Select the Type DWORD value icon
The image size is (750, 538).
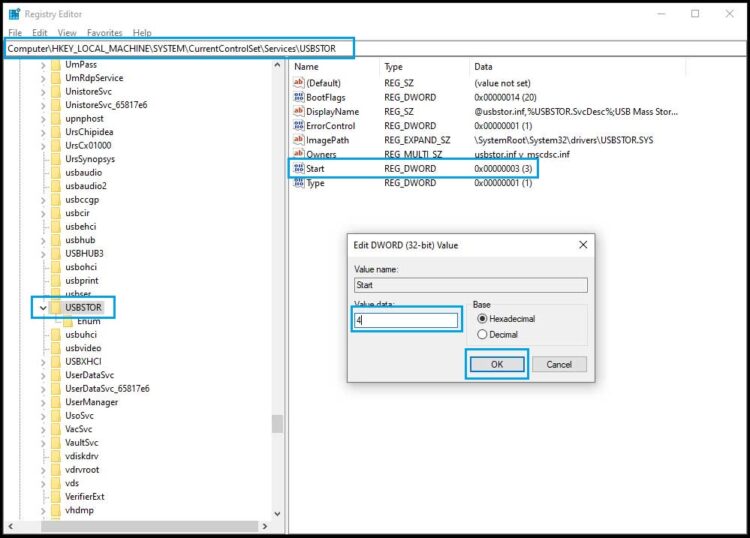pos(298,183)
